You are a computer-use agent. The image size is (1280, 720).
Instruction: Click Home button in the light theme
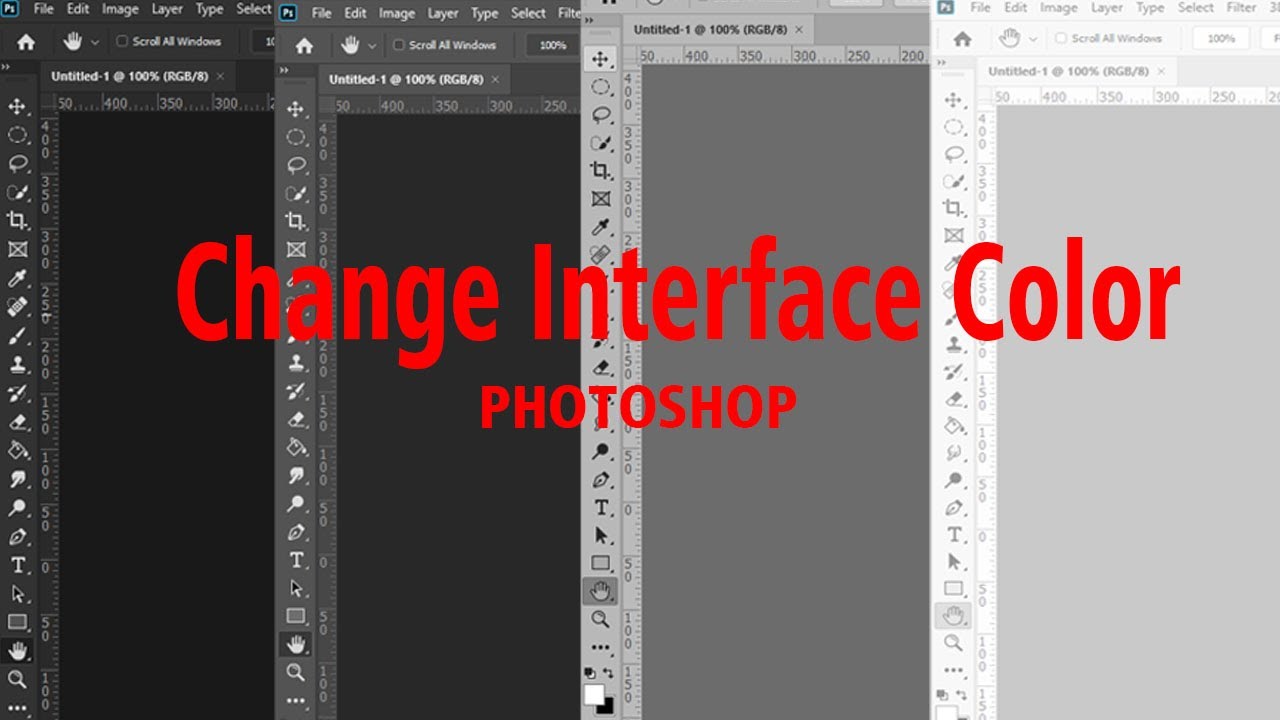[962, 39]
